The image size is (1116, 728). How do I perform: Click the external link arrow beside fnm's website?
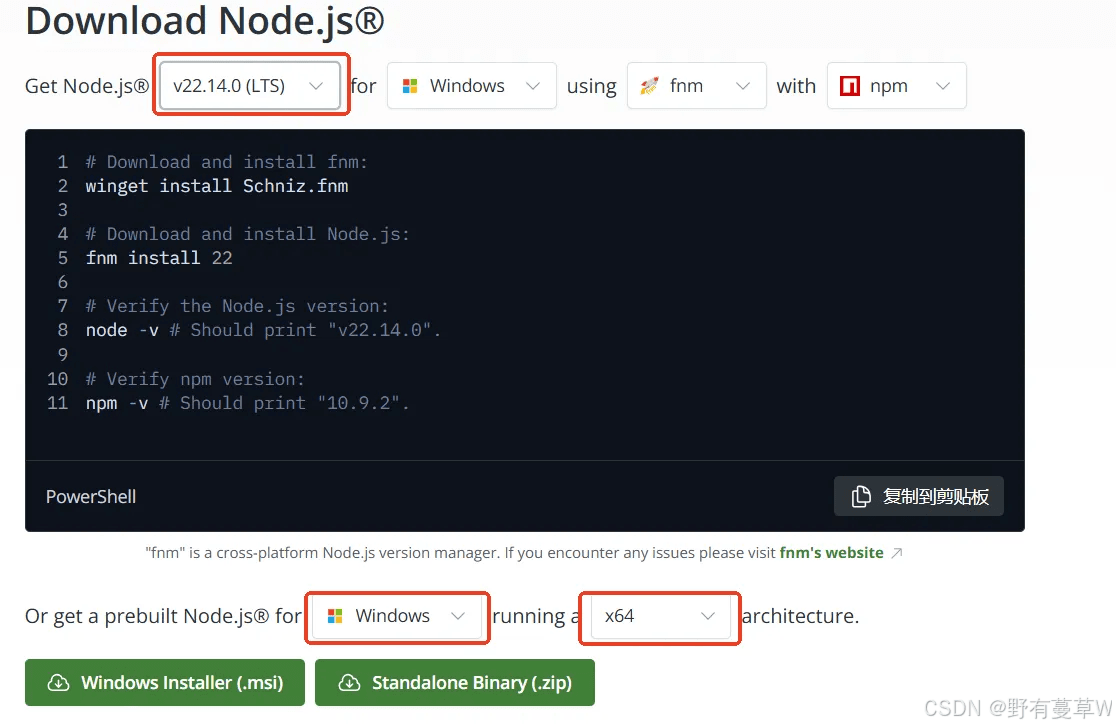(897, 553)
